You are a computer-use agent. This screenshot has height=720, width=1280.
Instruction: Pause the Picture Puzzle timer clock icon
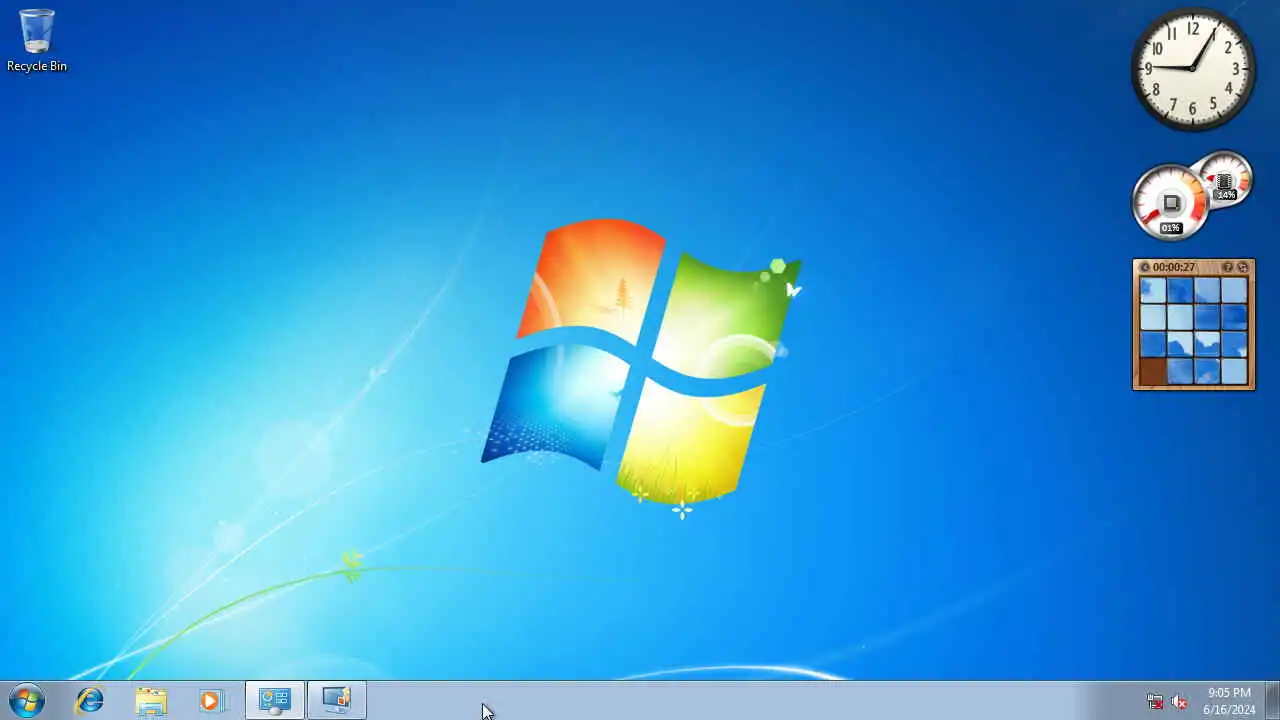(1145, 267)
